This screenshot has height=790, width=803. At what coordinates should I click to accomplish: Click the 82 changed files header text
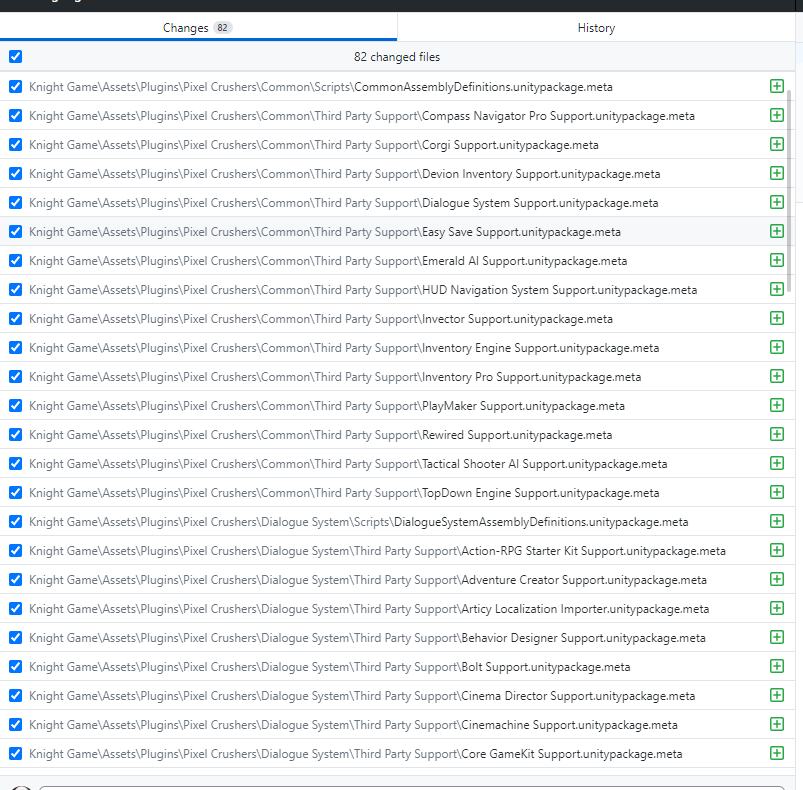click(397, 57)
